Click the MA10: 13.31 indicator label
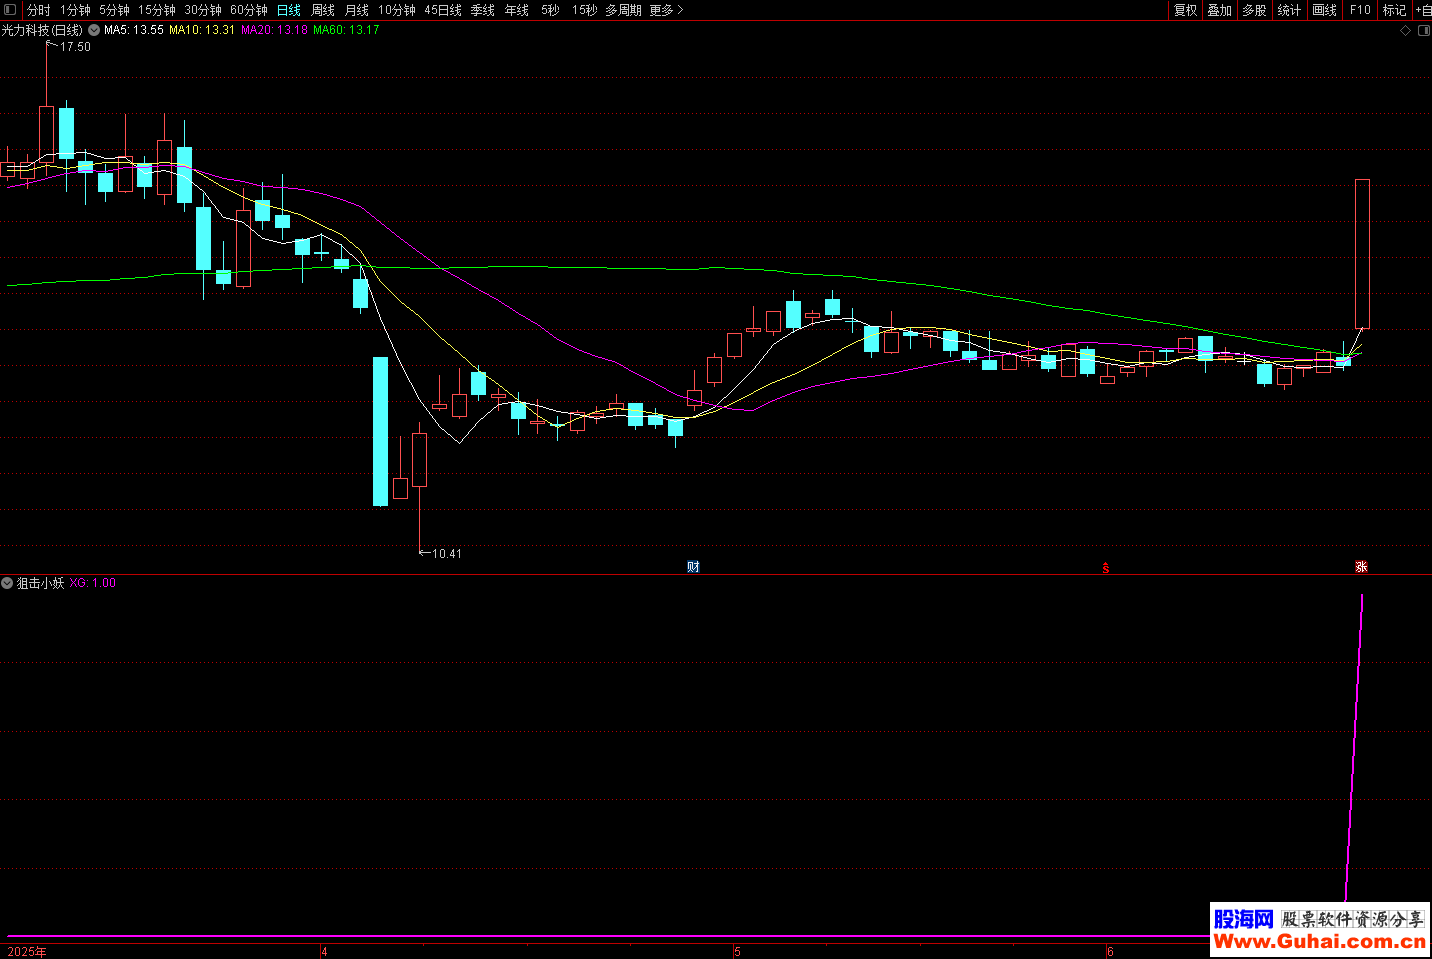The height and width of the screenshot is (959, 1432). coord(202,30)
